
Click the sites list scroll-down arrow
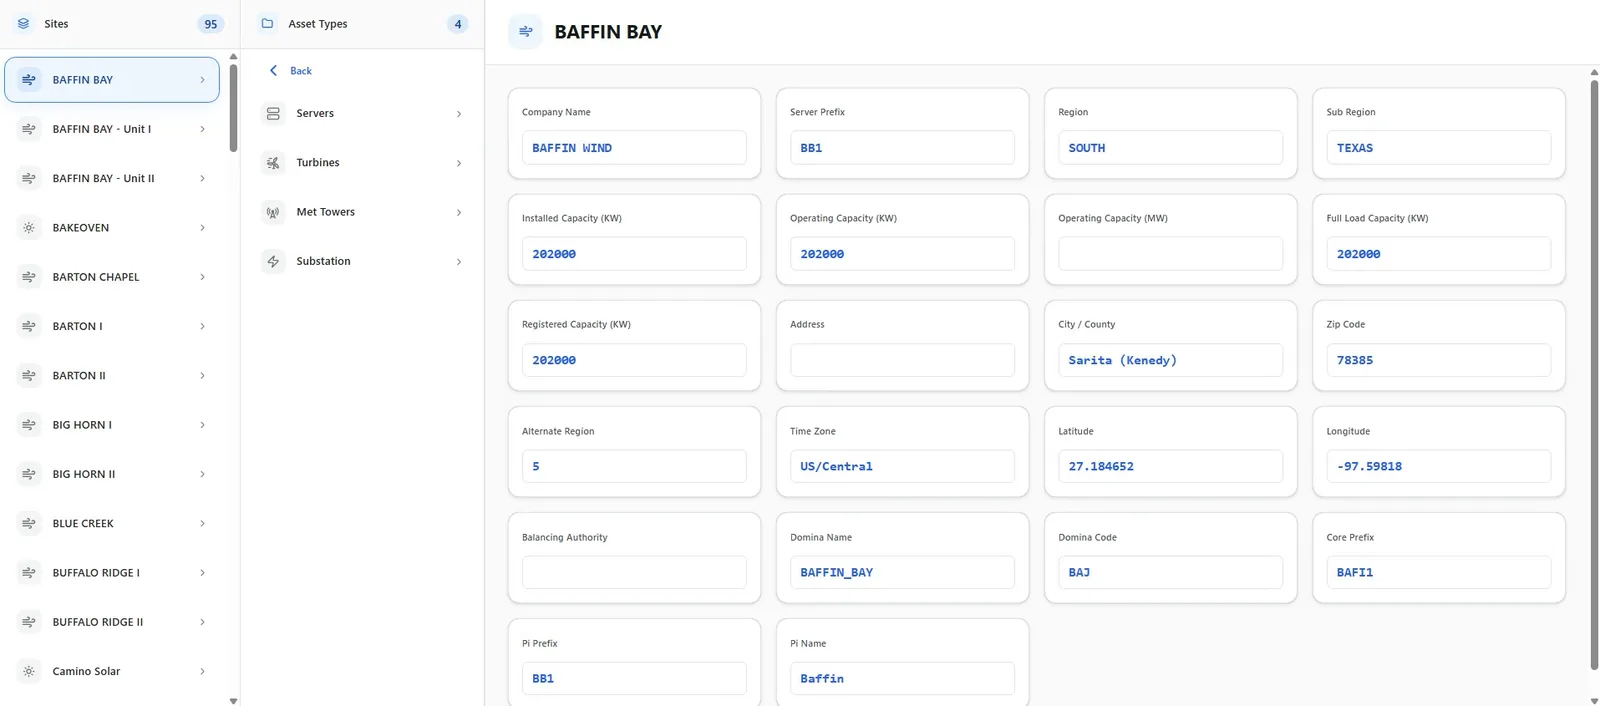pyautogui.click(x=233, y=701)
